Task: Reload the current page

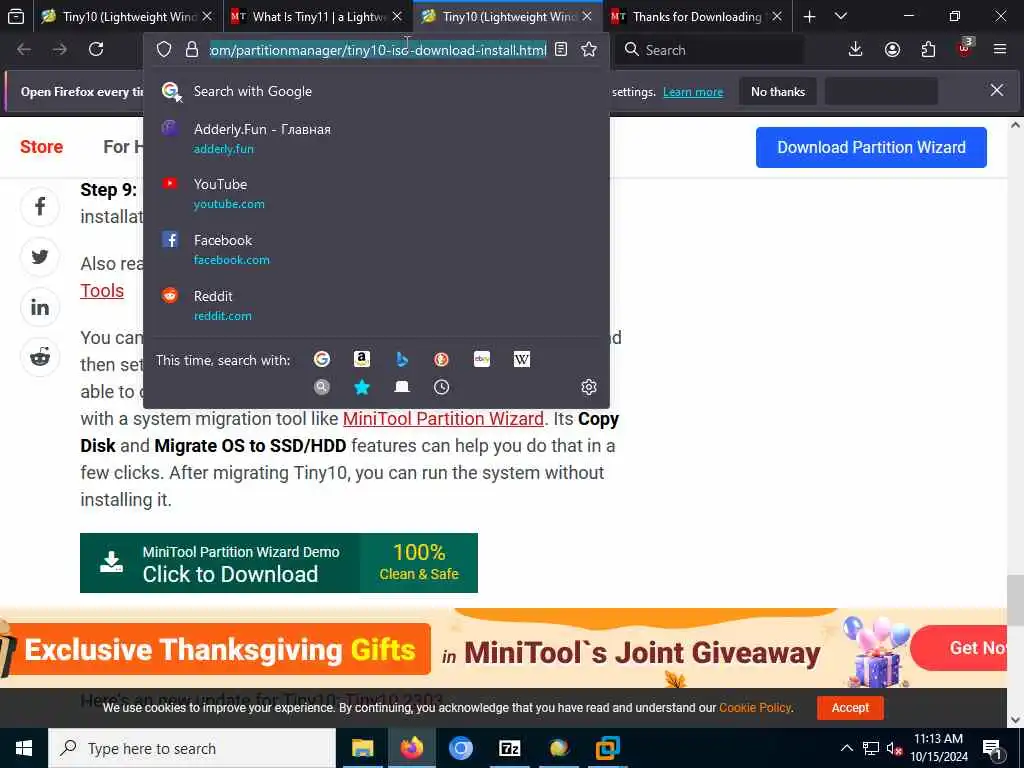Action: [96, 50]
